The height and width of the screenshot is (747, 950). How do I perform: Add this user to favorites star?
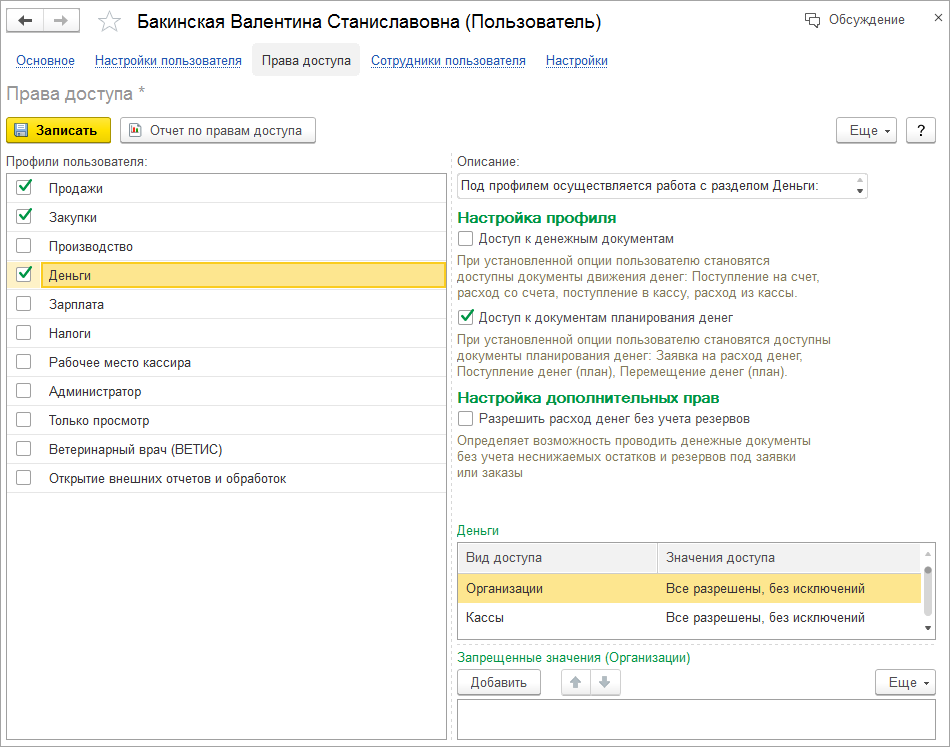[x=109, y=22]
